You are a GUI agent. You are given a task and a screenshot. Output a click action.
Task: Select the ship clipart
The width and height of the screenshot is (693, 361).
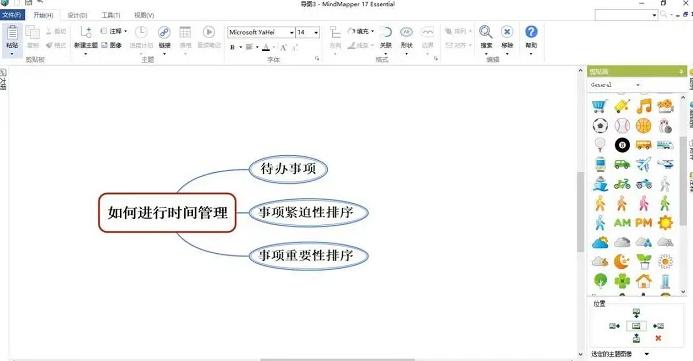pos(600,184)
